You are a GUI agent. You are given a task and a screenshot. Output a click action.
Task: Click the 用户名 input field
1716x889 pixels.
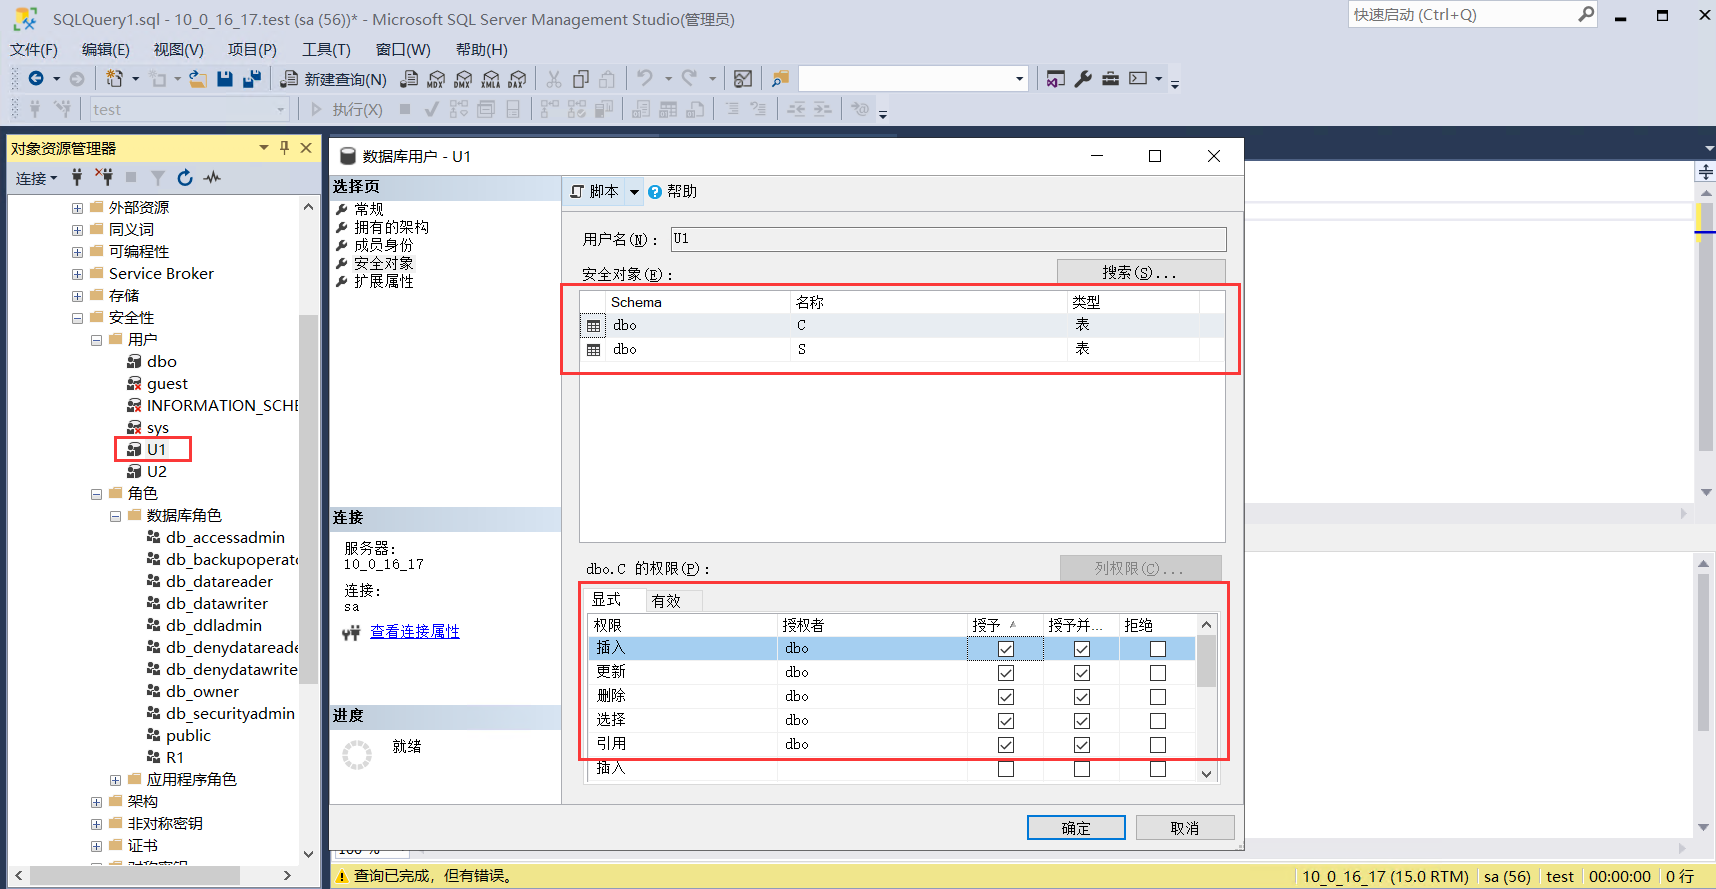[948, 239]
